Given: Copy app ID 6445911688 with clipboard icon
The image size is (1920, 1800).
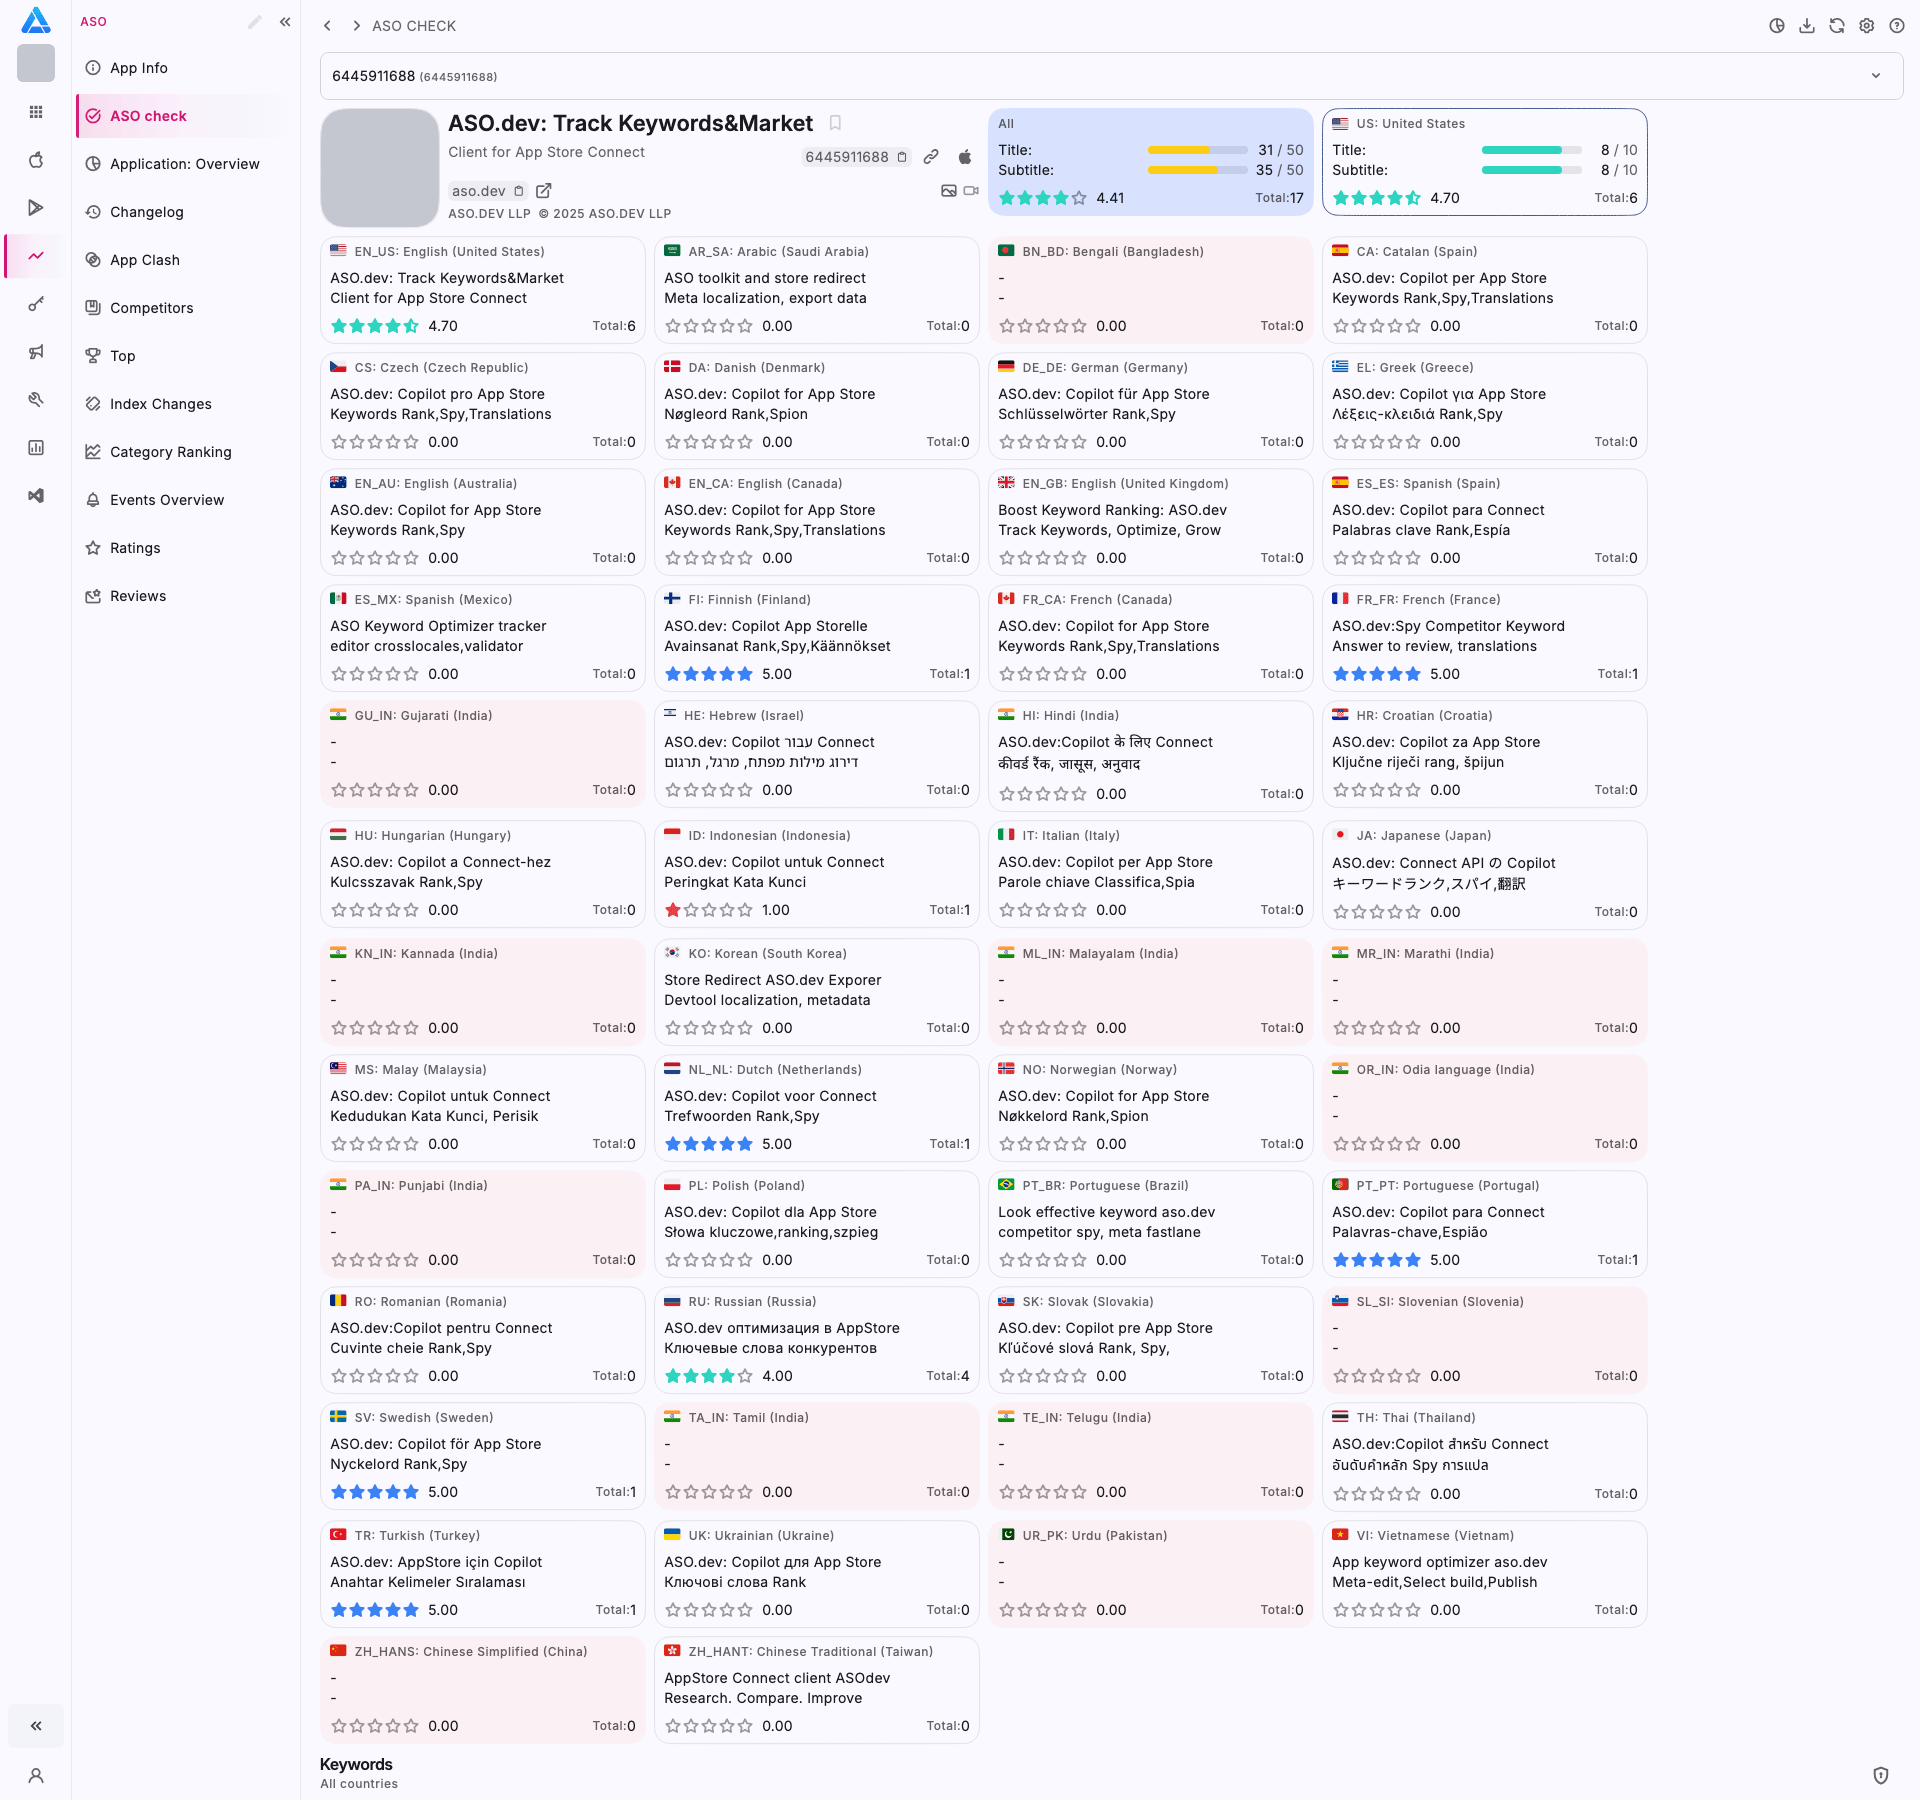Looking at the screenshot, I should tap(902, 157).
